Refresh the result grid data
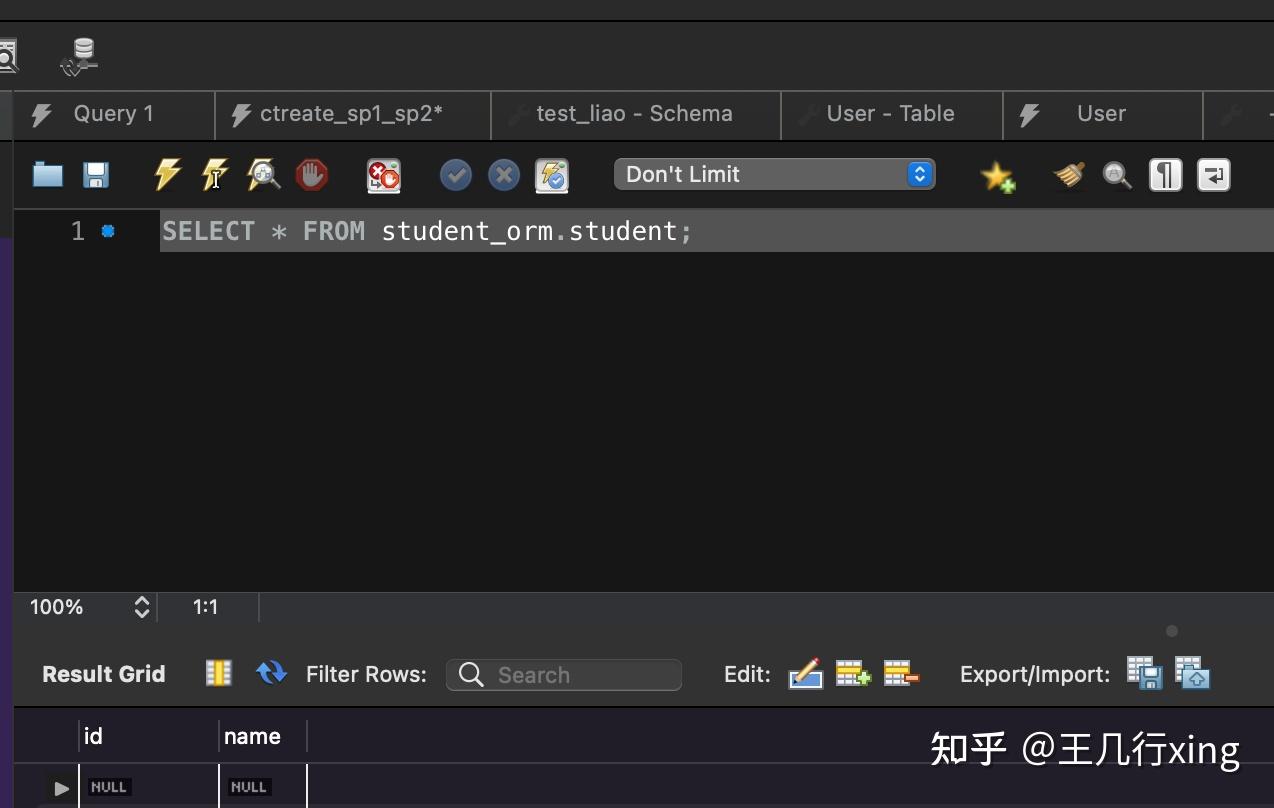Image resolution: width=1274 pixels, height=808 pixels. pyautogui.click(x=271, y=673)
